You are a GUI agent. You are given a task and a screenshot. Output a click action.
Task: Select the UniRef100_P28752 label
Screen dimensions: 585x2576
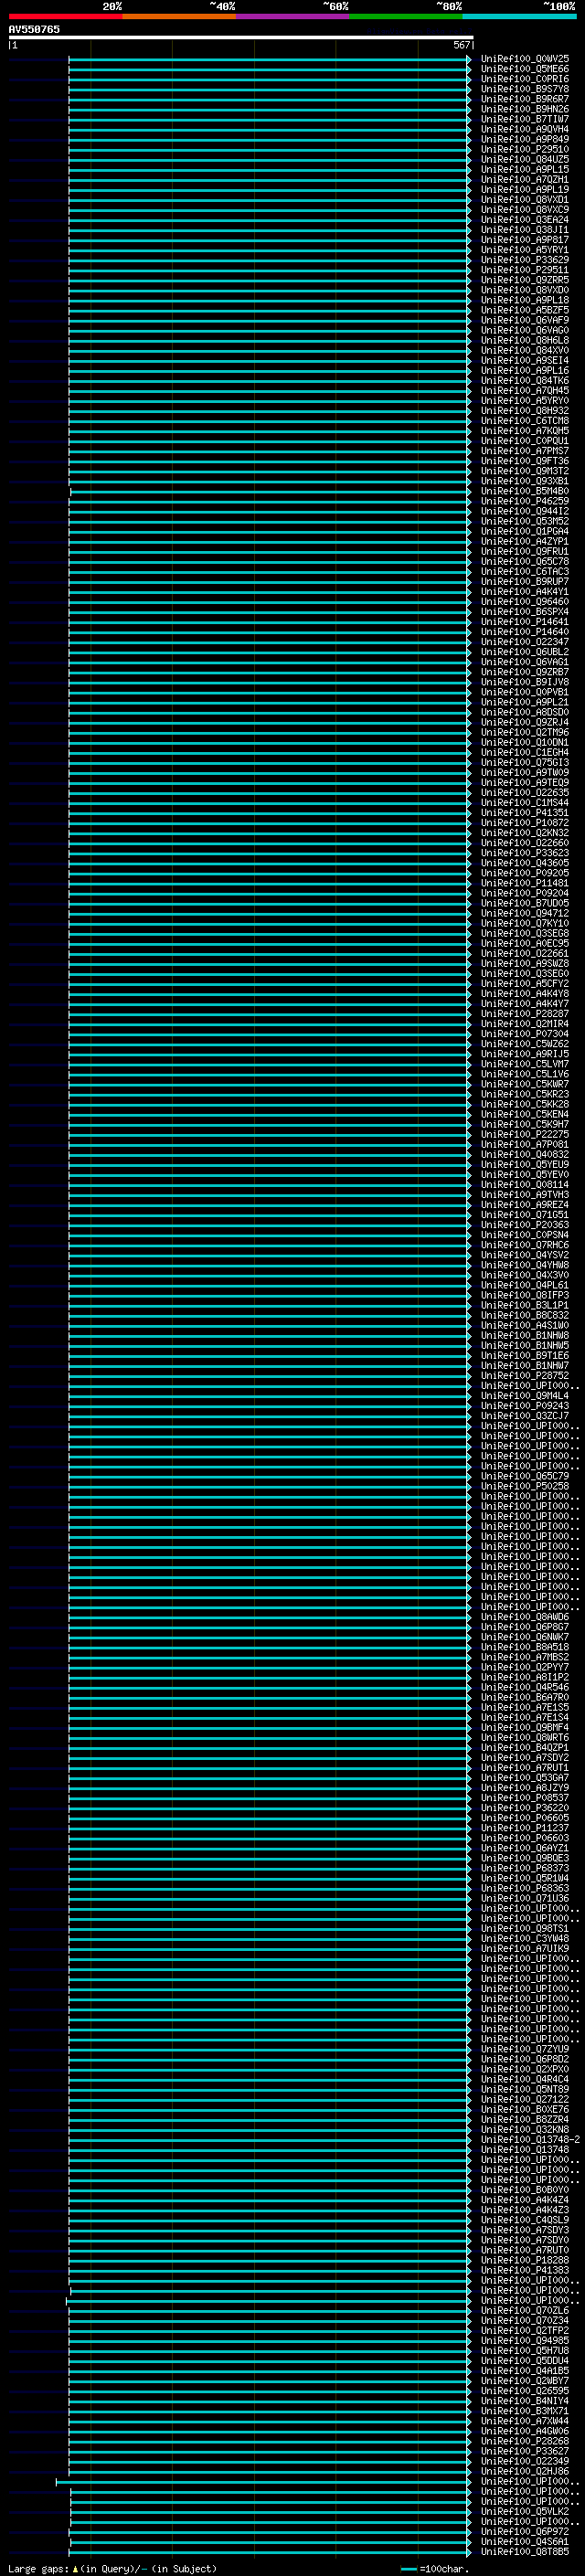[524, 1376]
